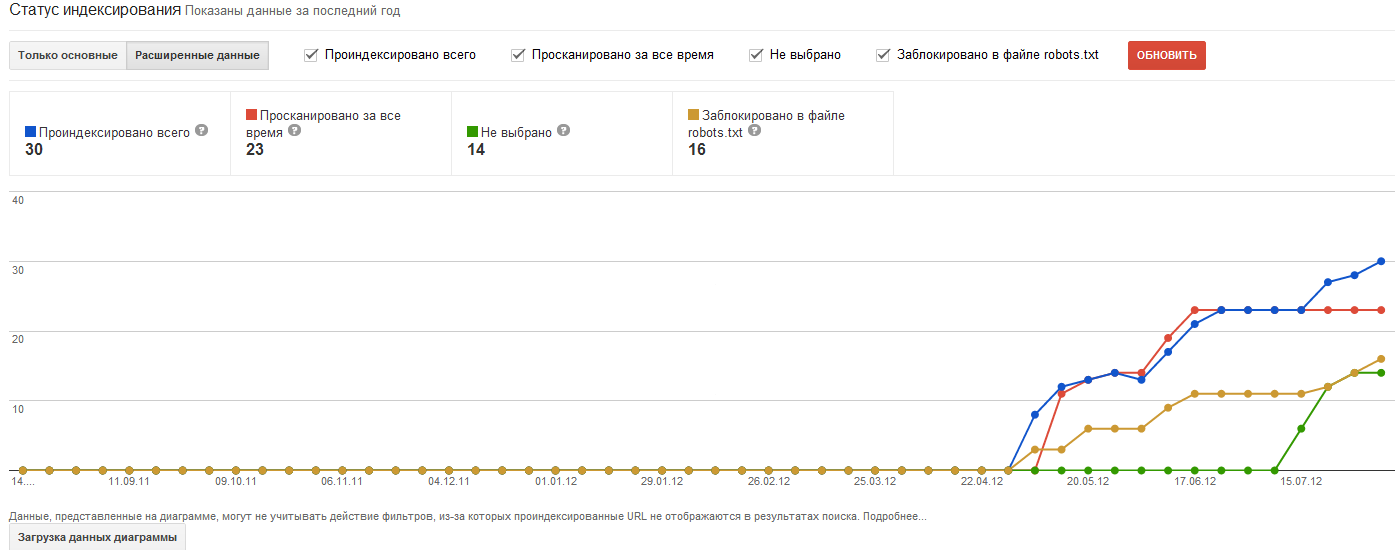This screenshot has width=1400, height=550.
Task: Switch to Только основные tab
Action: click(68, 56)
